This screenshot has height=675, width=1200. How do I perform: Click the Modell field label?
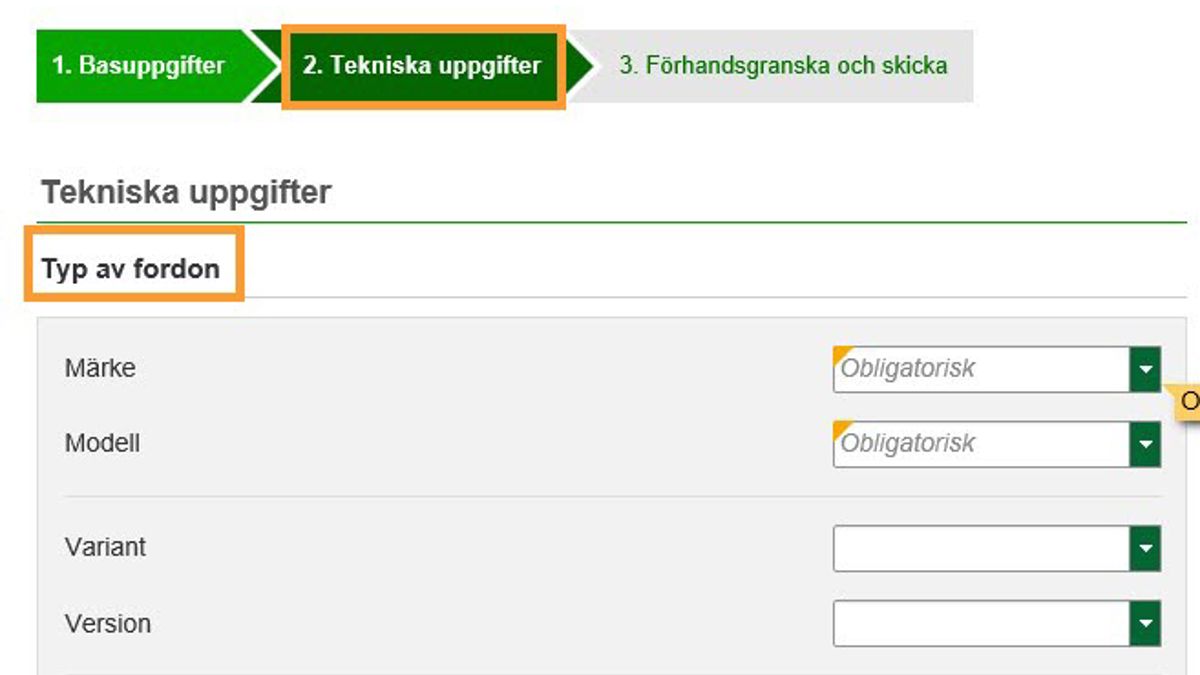coord(102,443)
